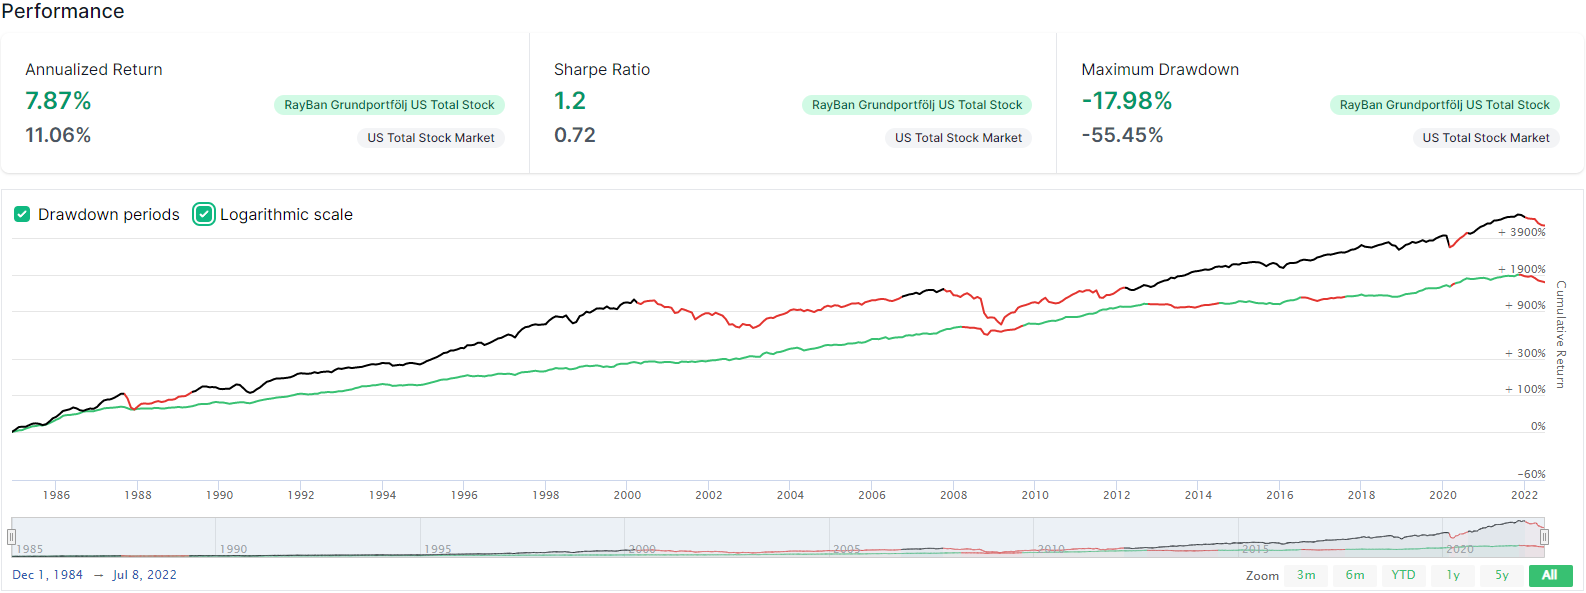Click the All zoom button
The image size is (1586, 593).
pyautogui.click(x=1550, y=575)
